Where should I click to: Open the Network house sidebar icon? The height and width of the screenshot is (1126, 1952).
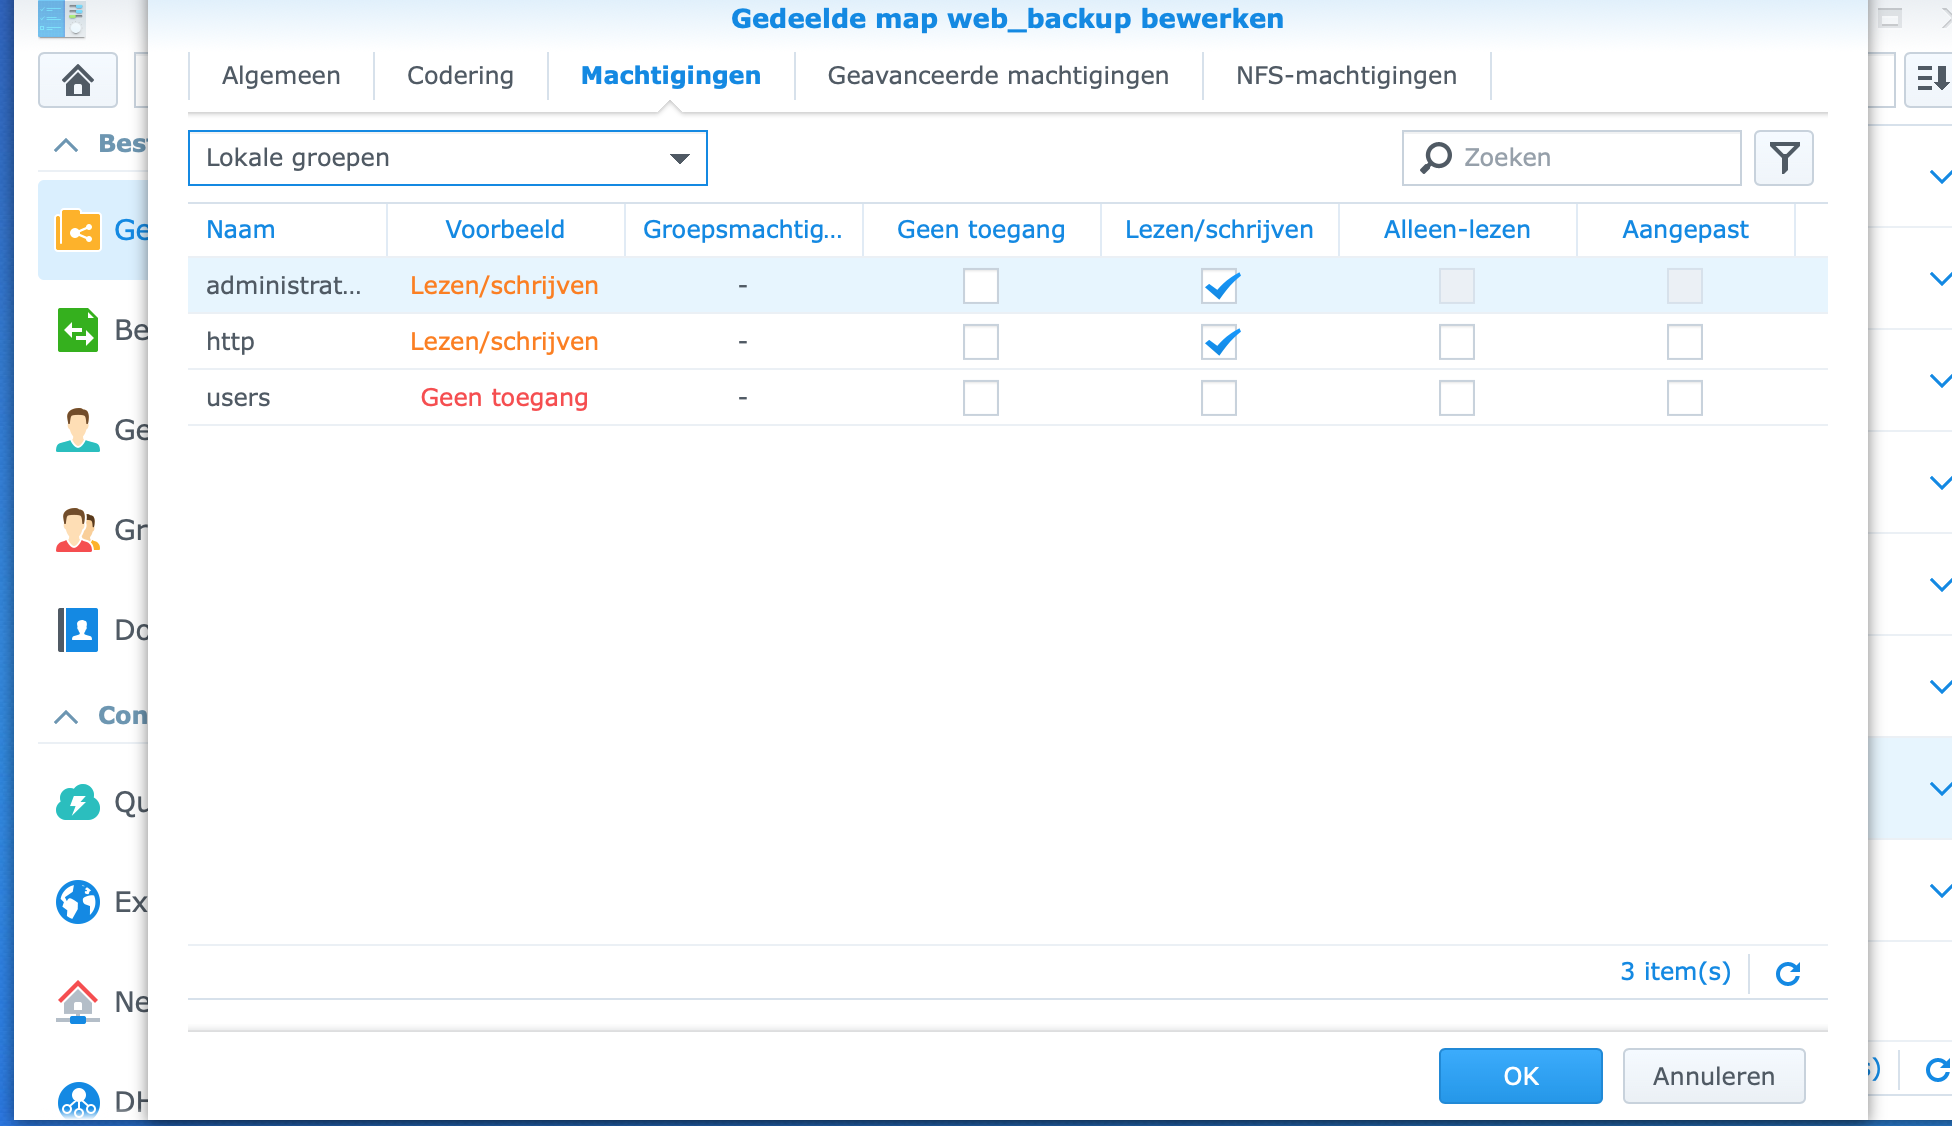point(78,1002)
